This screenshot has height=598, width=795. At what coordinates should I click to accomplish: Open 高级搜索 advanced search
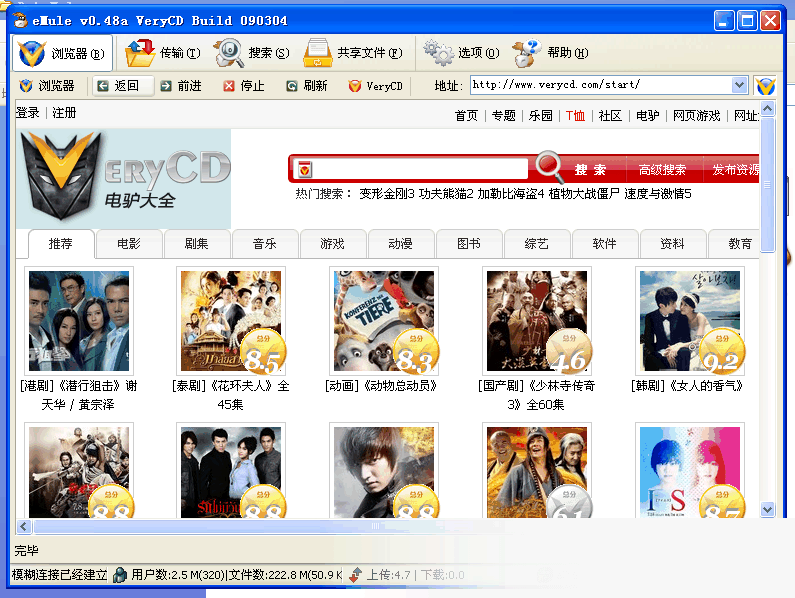[x=662, y=170]
